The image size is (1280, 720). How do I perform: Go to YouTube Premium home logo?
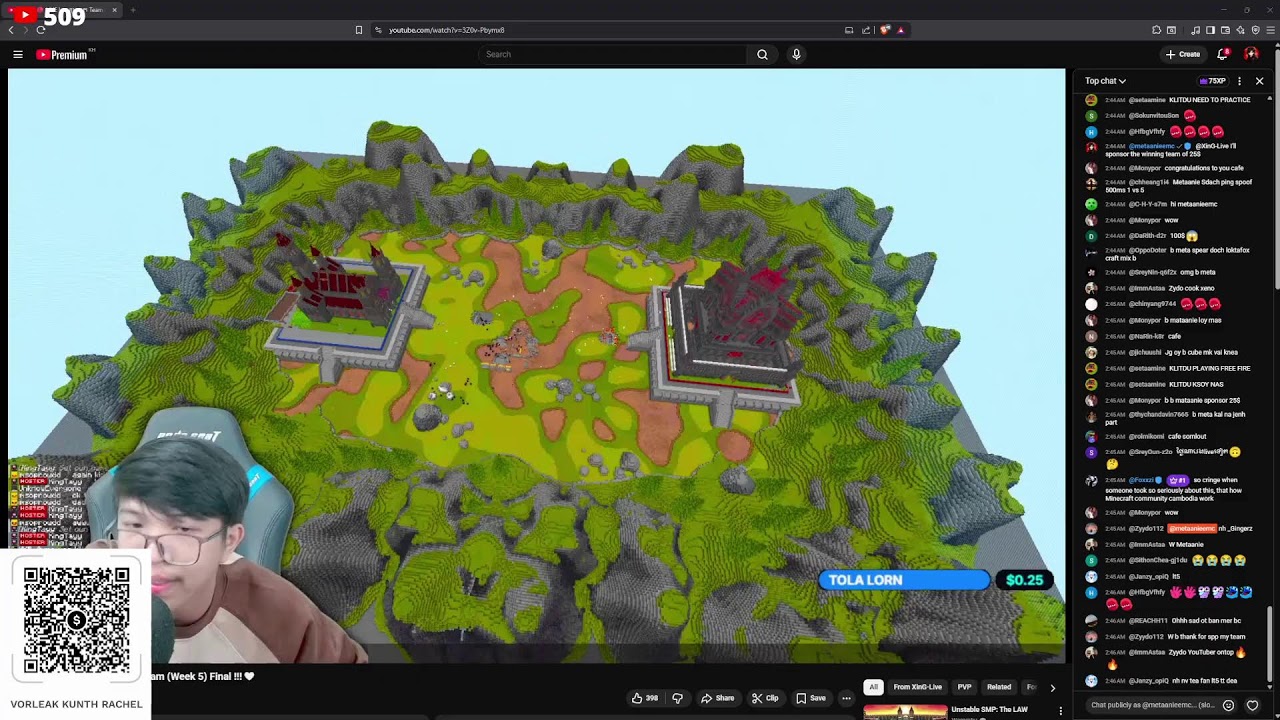[x=62, y=54]
